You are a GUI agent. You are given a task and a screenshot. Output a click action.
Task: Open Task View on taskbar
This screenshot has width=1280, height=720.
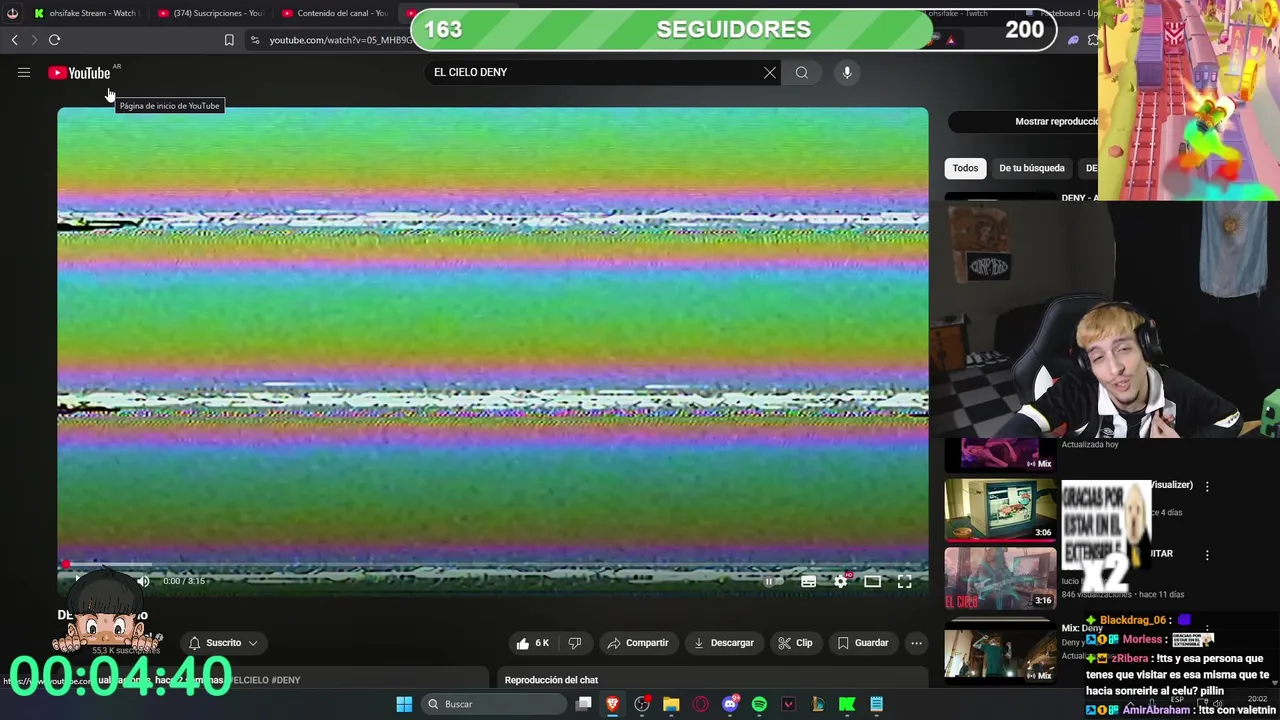tap(584, 704)
